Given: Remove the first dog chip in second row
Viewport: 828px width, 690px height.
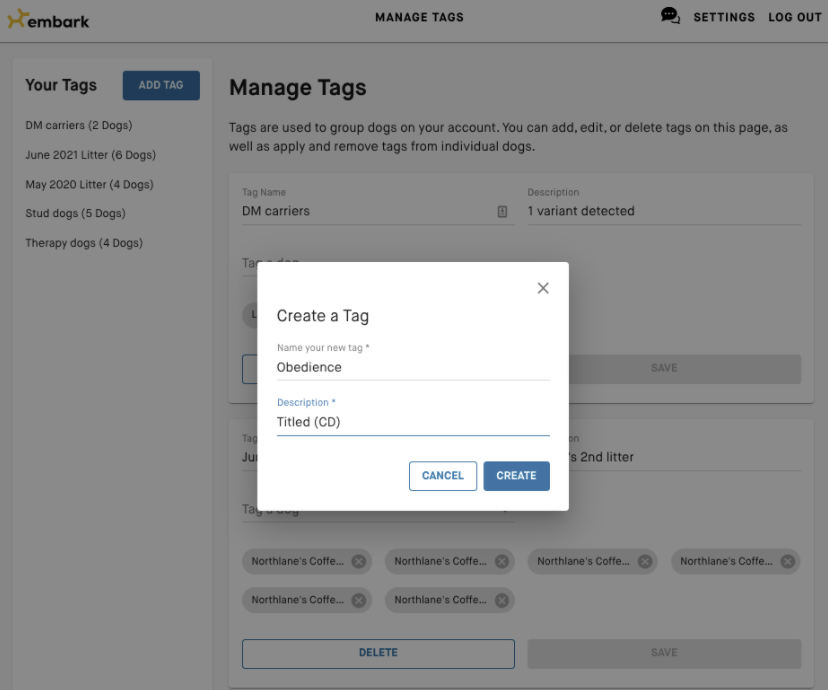Looking at the screenshot, I should (359, 600).
